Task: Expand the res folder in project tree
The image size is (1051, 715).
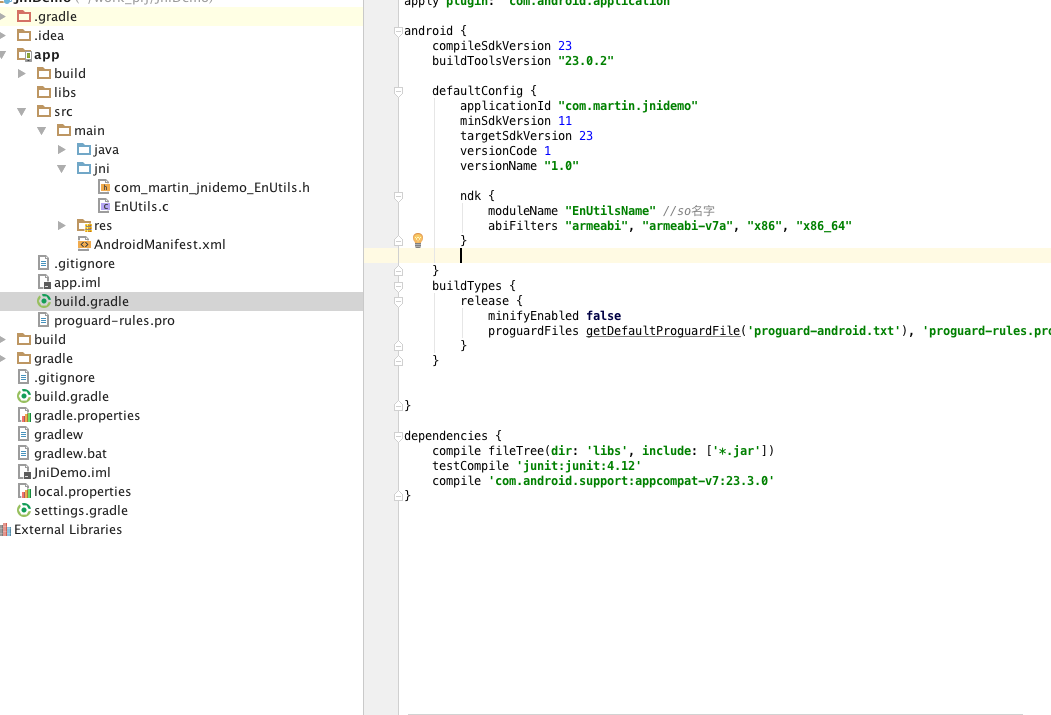Action: [62, 225]
